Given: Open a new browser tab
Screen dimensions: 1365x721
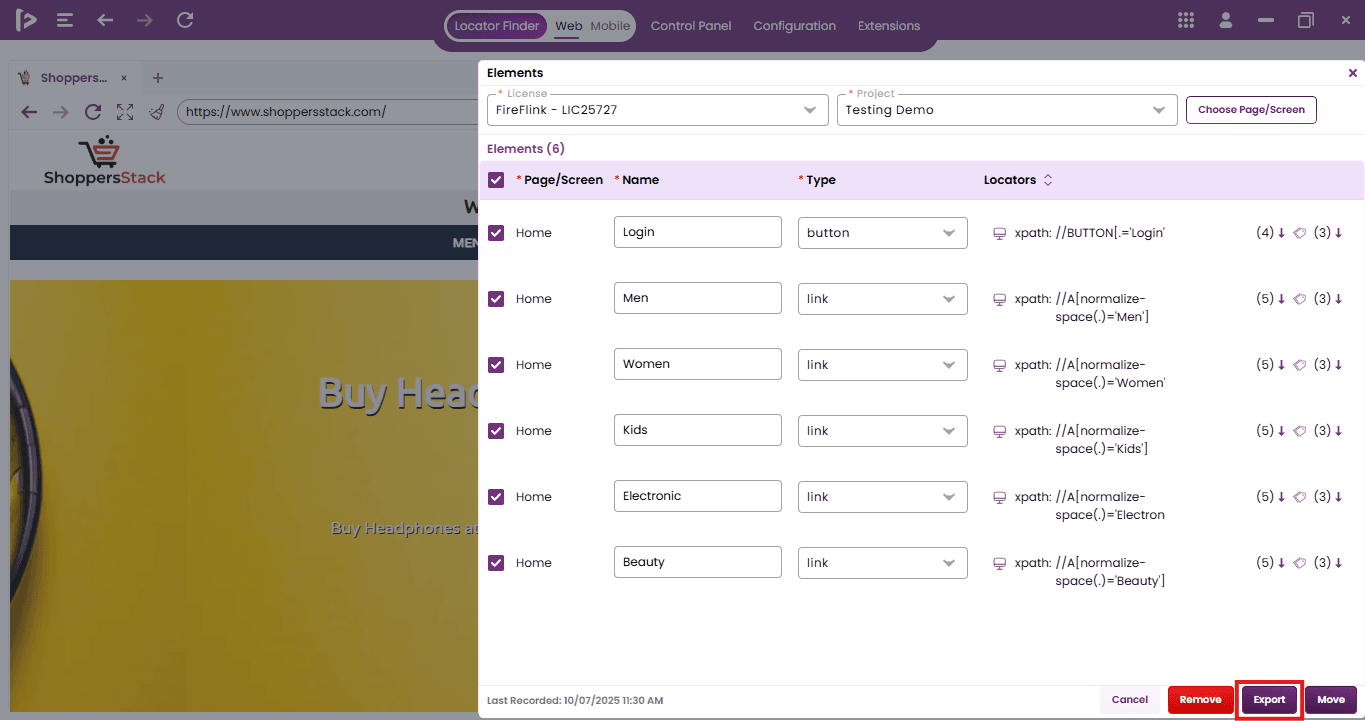Looking at the screenshot, I should click(x=157, y=78).
